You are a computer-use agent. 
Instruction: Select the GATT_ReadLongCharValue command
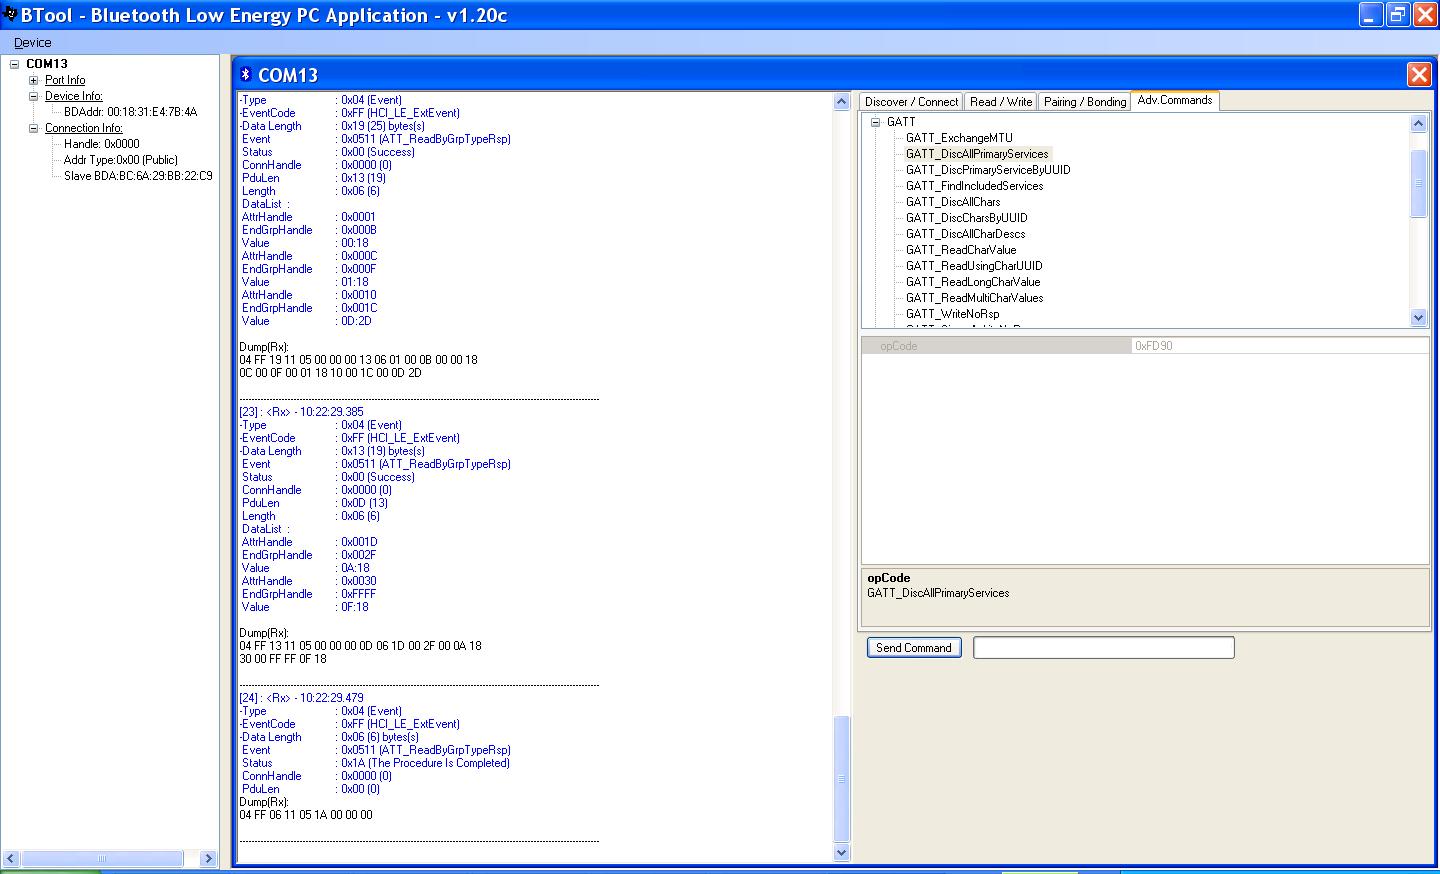tap(973, 282)
